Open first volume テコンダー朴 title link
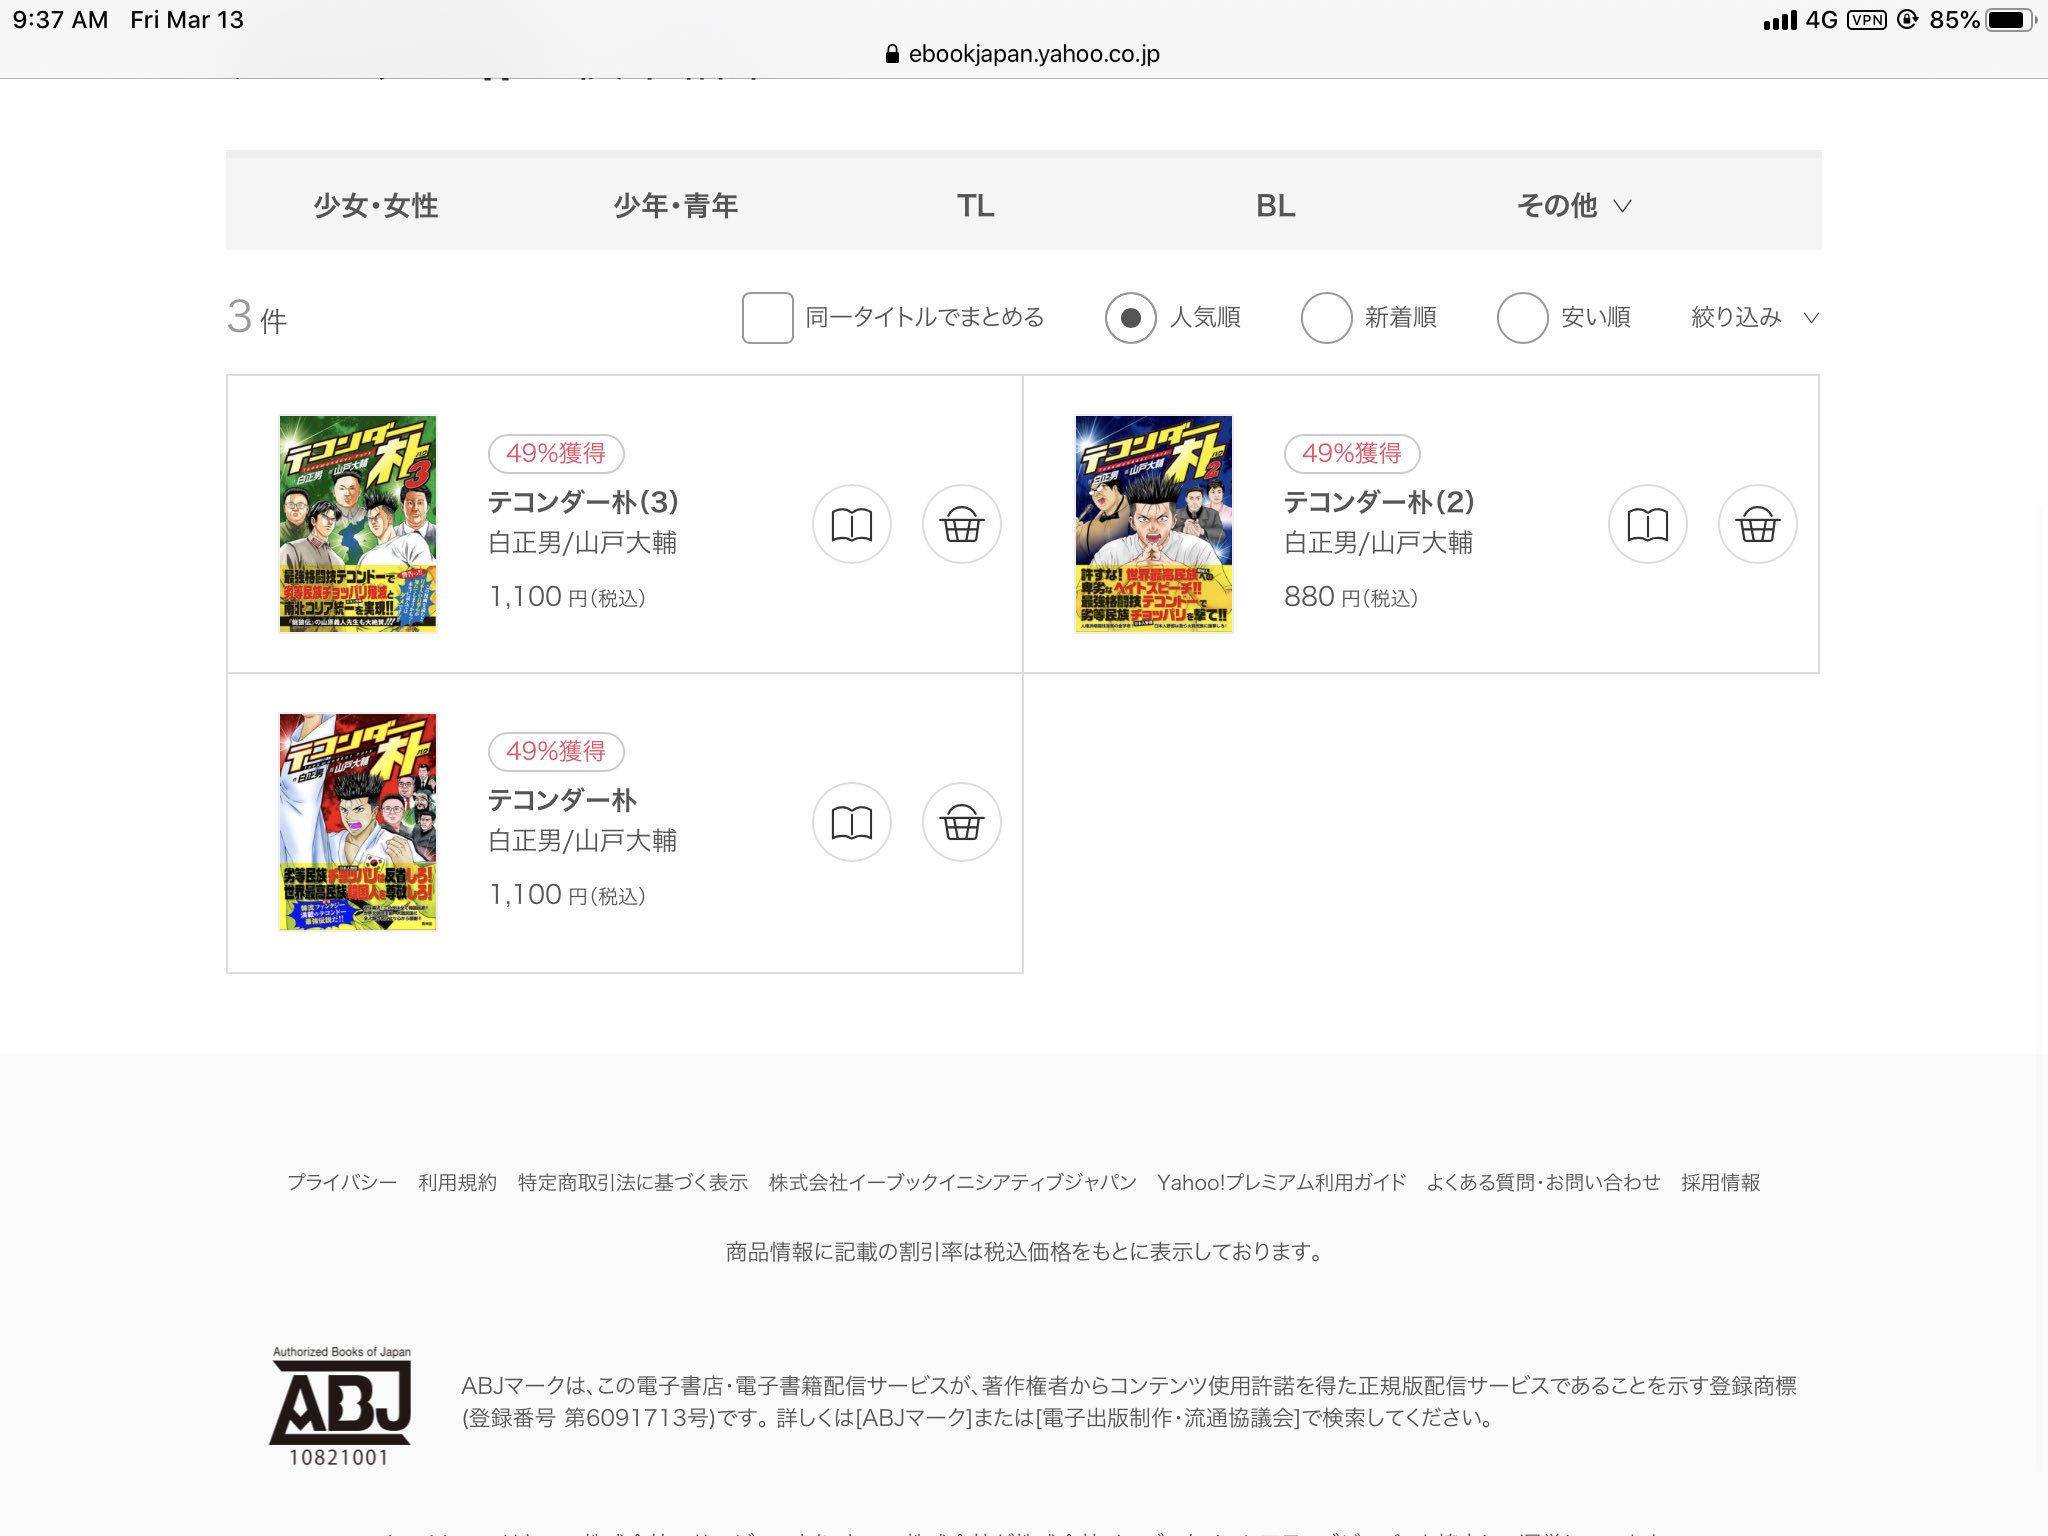This screenshot has width=2048, height=1536. pyautogui.click(x=562, y=800)
